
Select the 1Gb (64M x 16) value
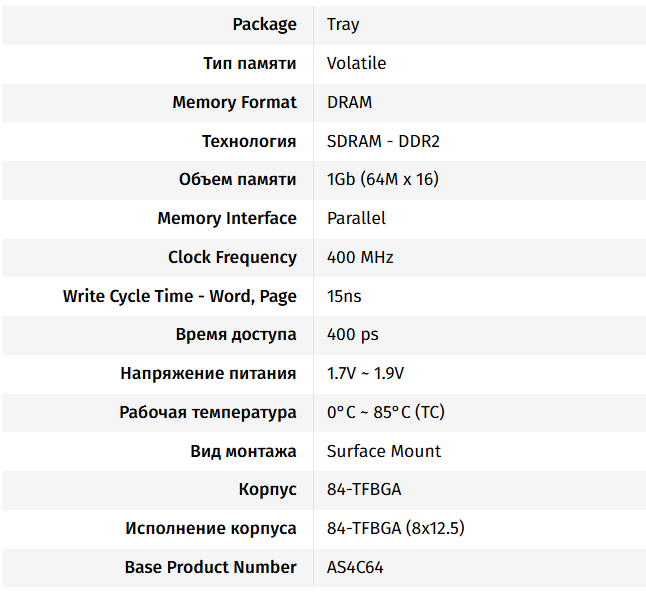tap(383, 180)
